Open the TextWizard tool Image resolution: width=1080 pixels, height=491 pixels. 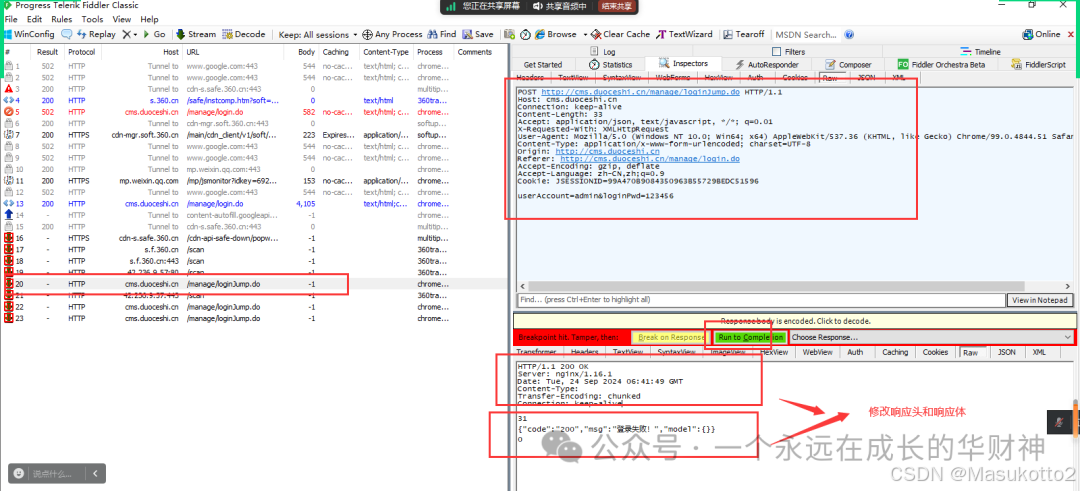[x=685, y=34]
